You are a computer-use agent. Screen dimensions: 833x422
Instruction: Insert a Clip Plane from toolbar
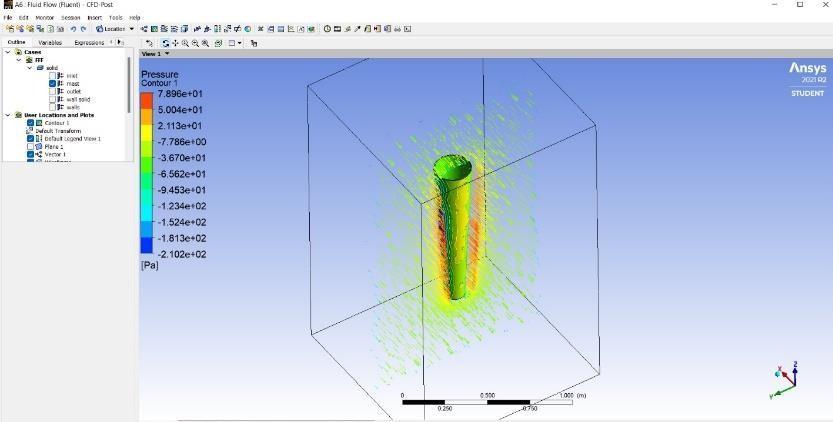pos(237,29)
